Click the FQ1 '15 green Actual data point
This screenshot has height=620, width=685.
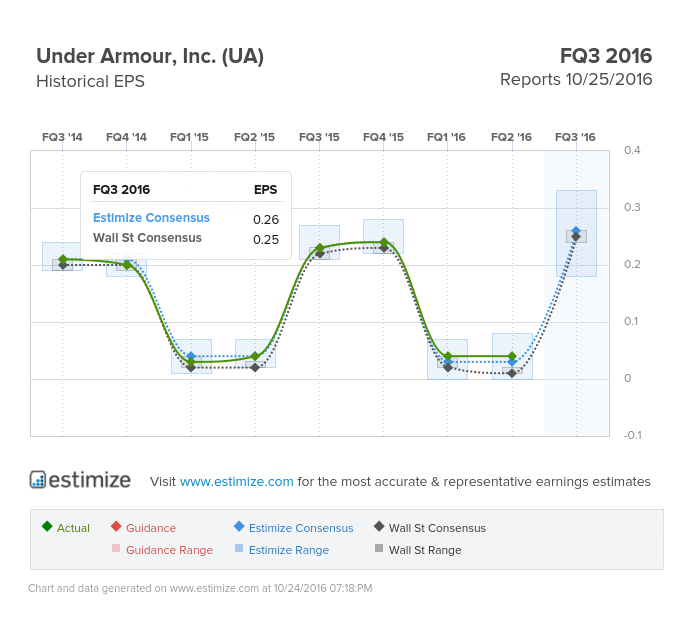coord(191,362)
